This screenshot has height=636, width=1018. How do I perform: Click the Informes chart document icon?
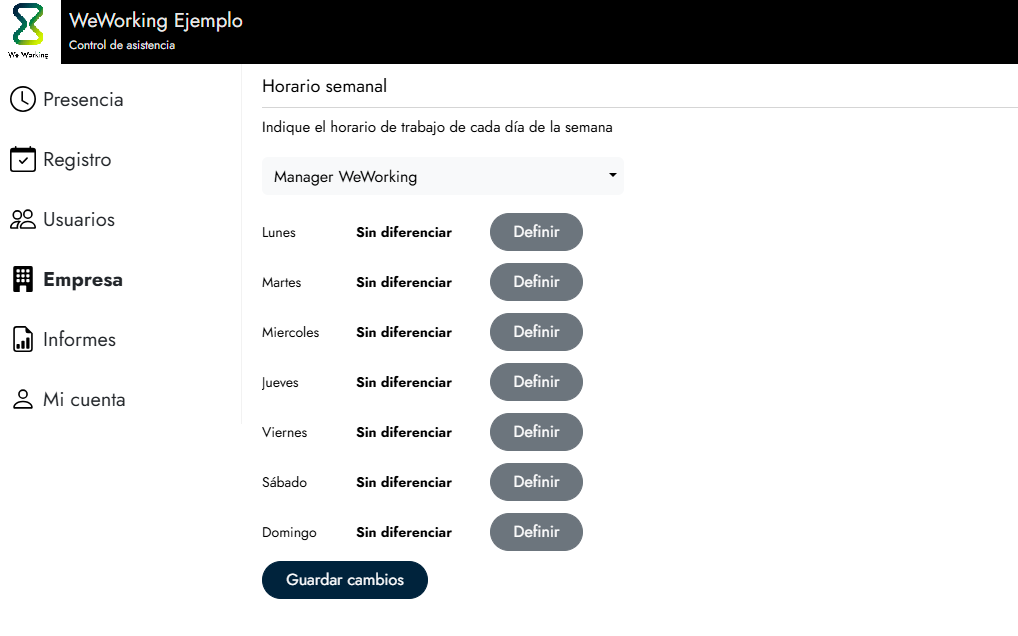[x=22, y=340]
